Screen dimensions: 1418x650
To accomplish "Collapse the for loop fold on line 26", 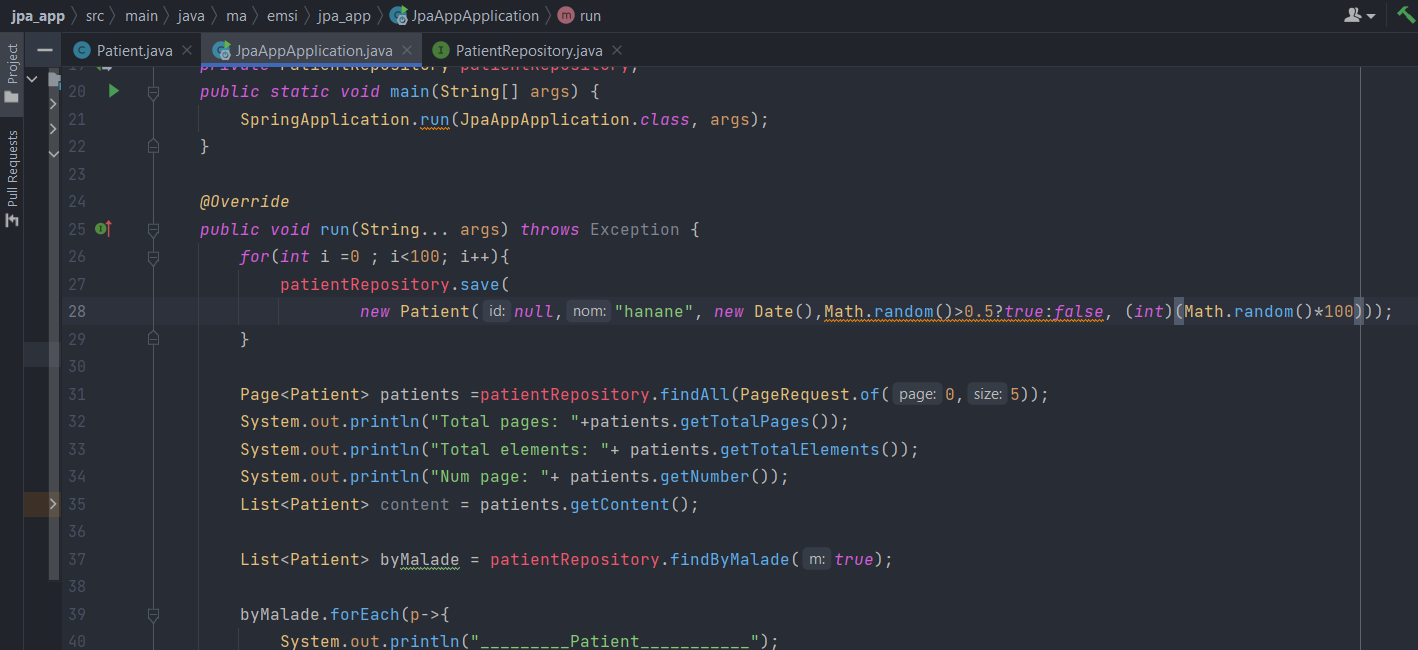I will point(153,255).
